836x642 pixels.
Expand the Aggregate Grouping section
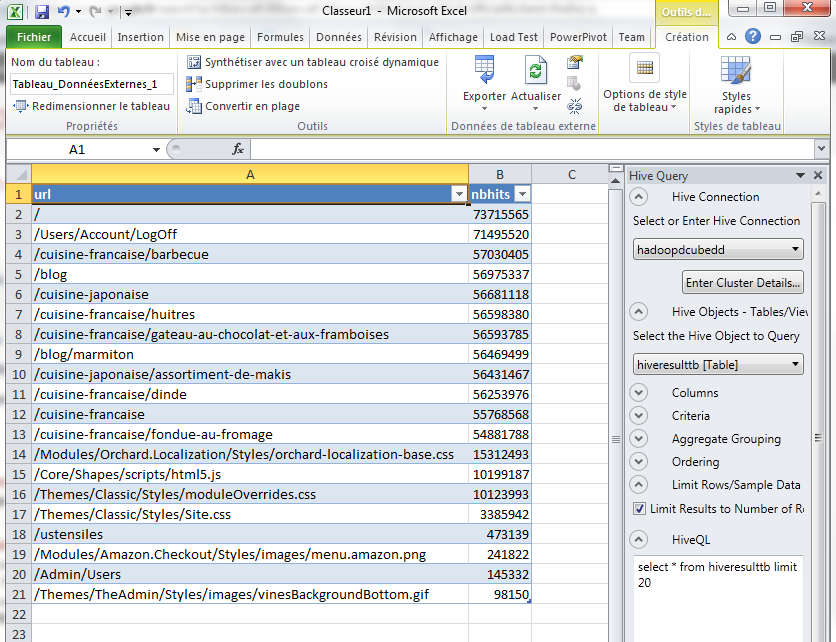639,438
